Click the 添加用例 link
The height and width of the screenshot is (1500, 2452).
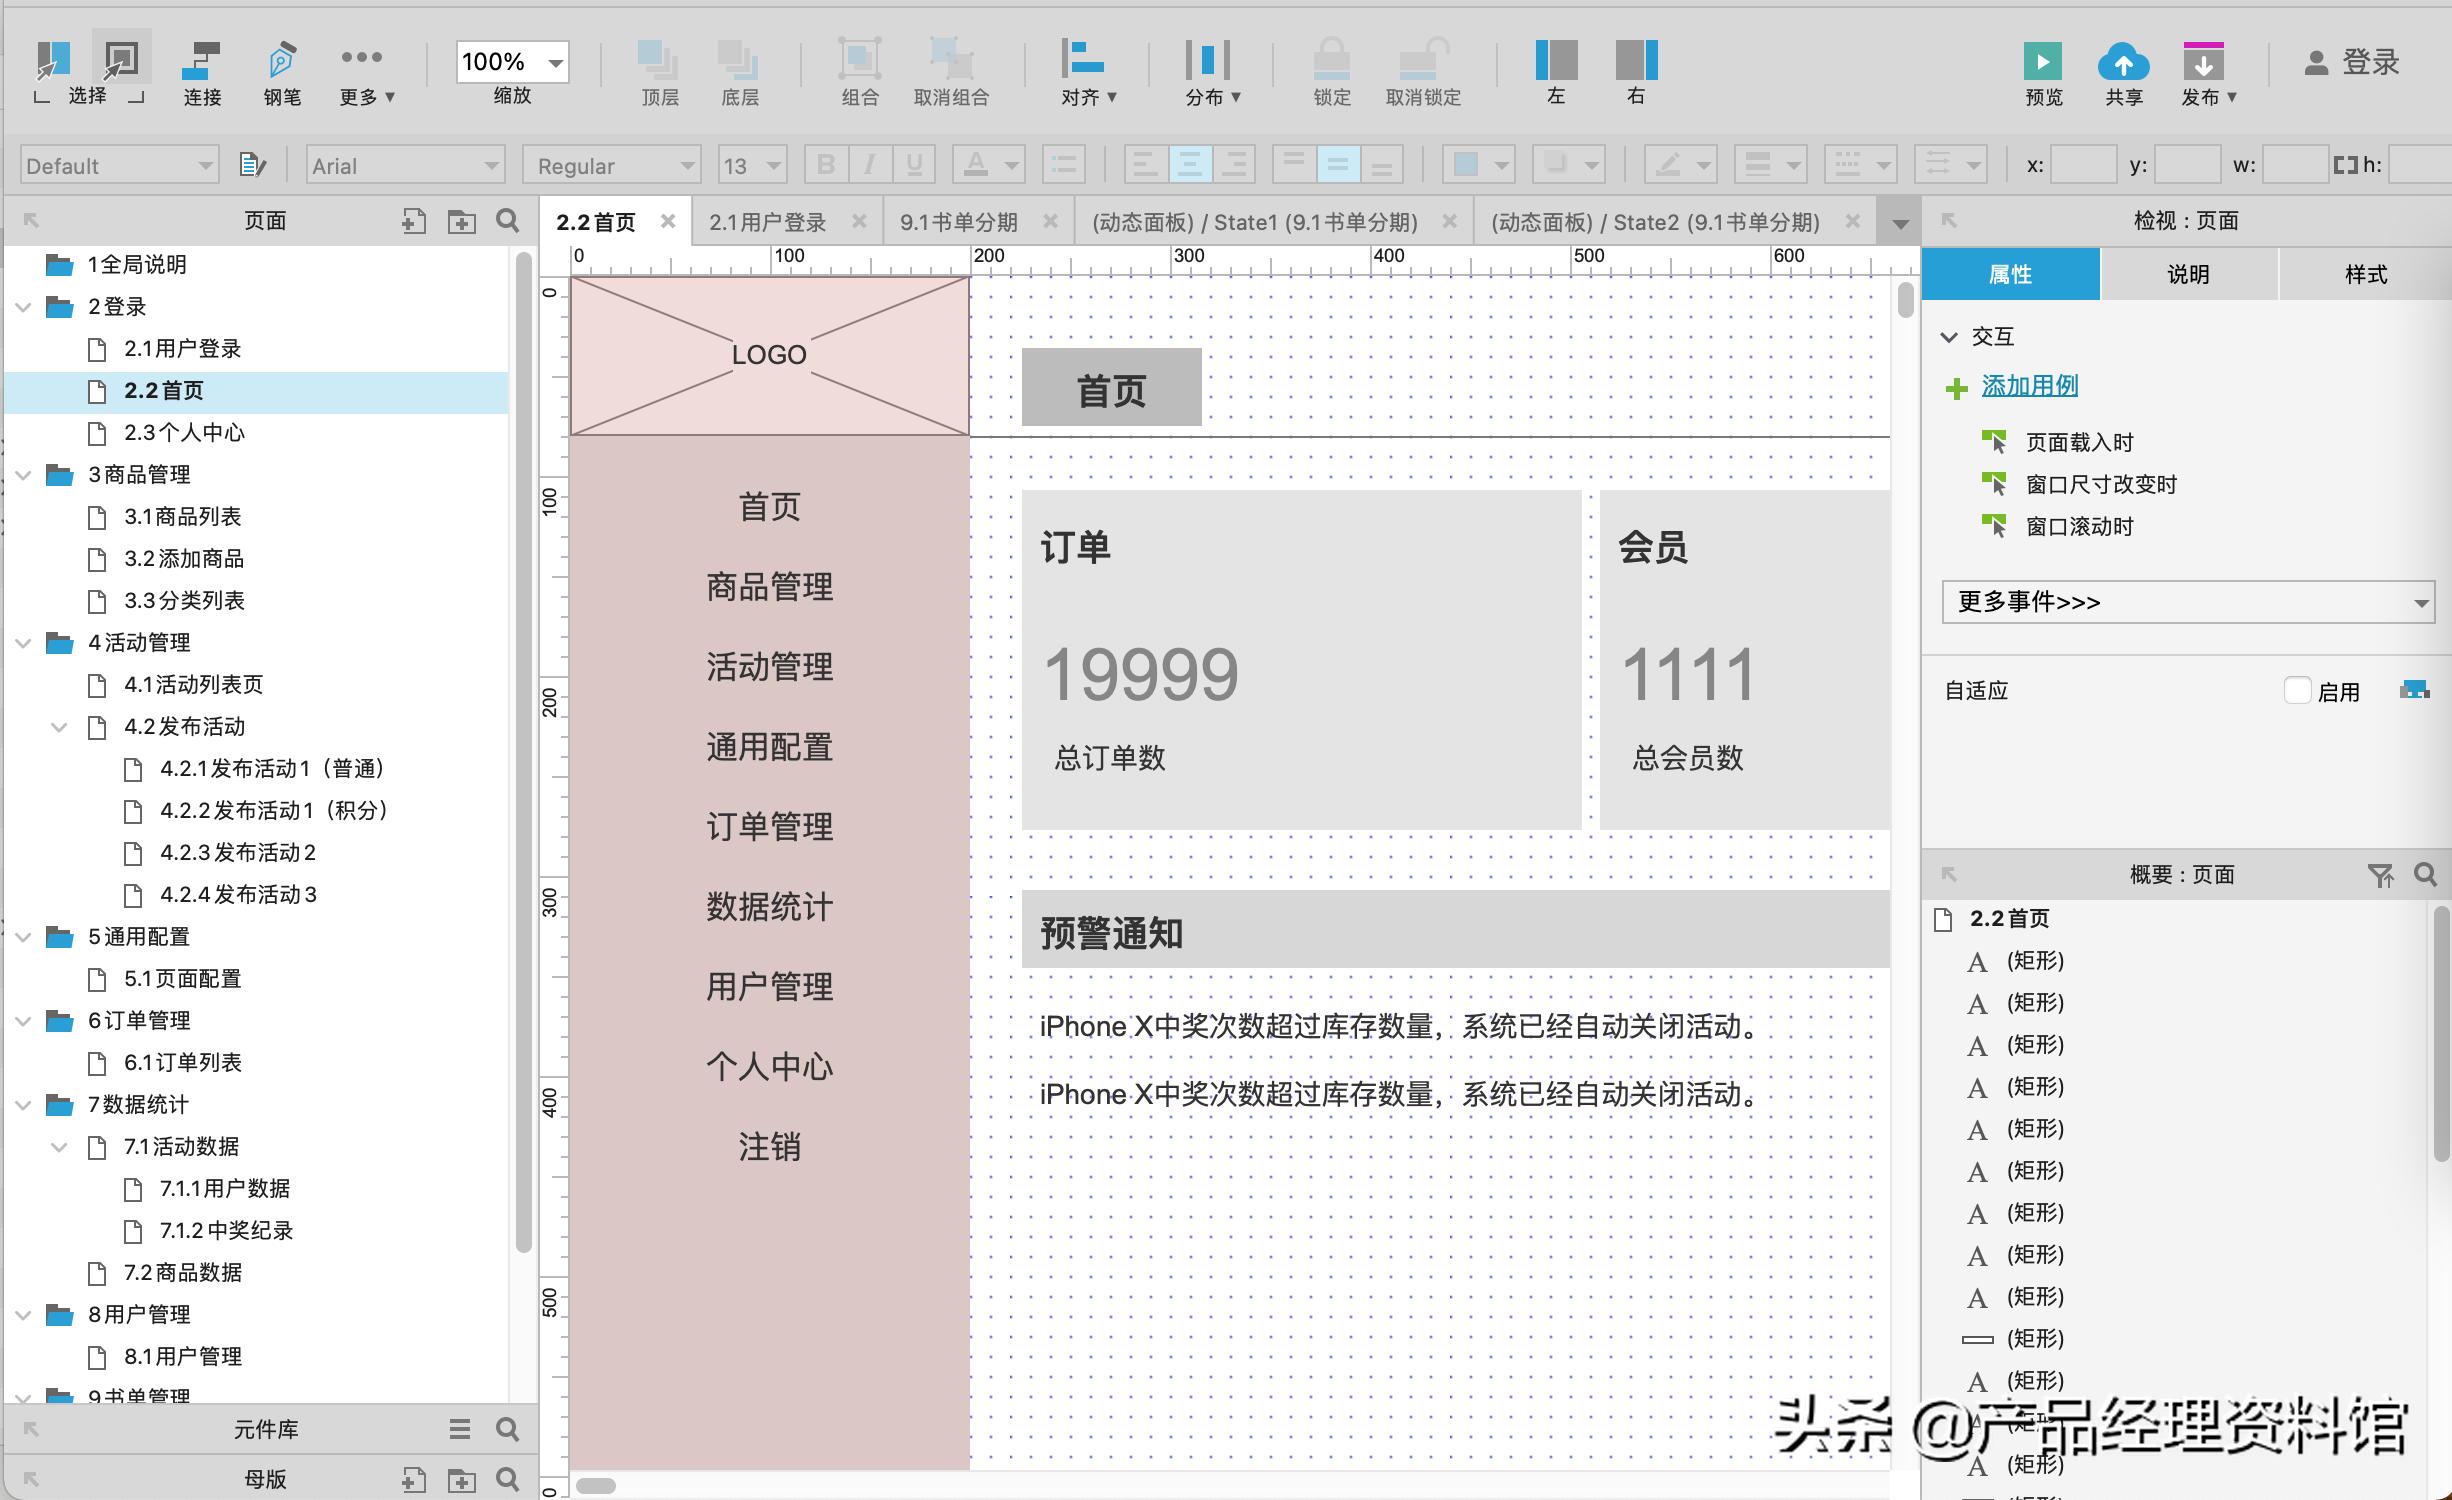pos(2029,386)
